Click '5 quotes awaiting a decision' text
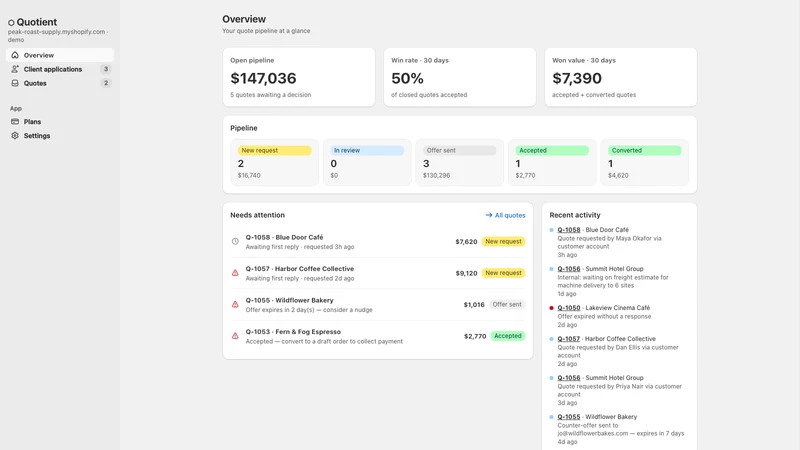Viewport: 800px width, 450px height. (270, 95)
